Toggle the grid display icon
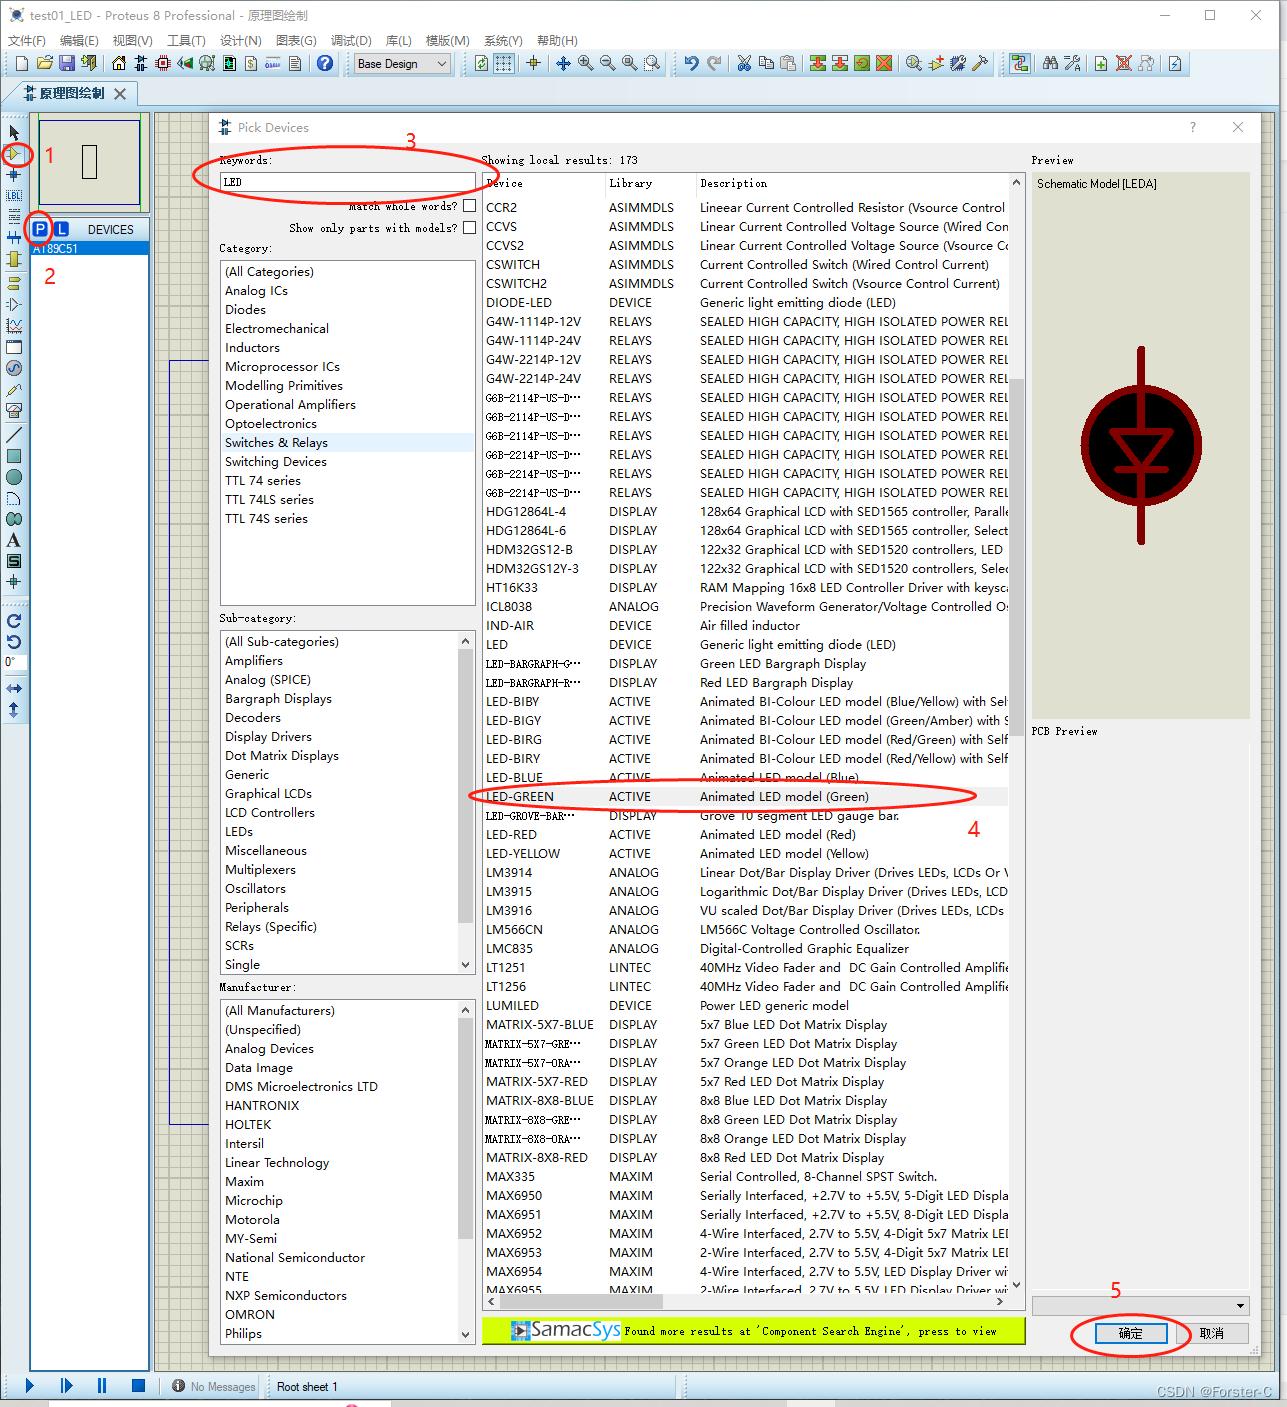This screenshot has height=1407, width=1287. coord(504,63)
